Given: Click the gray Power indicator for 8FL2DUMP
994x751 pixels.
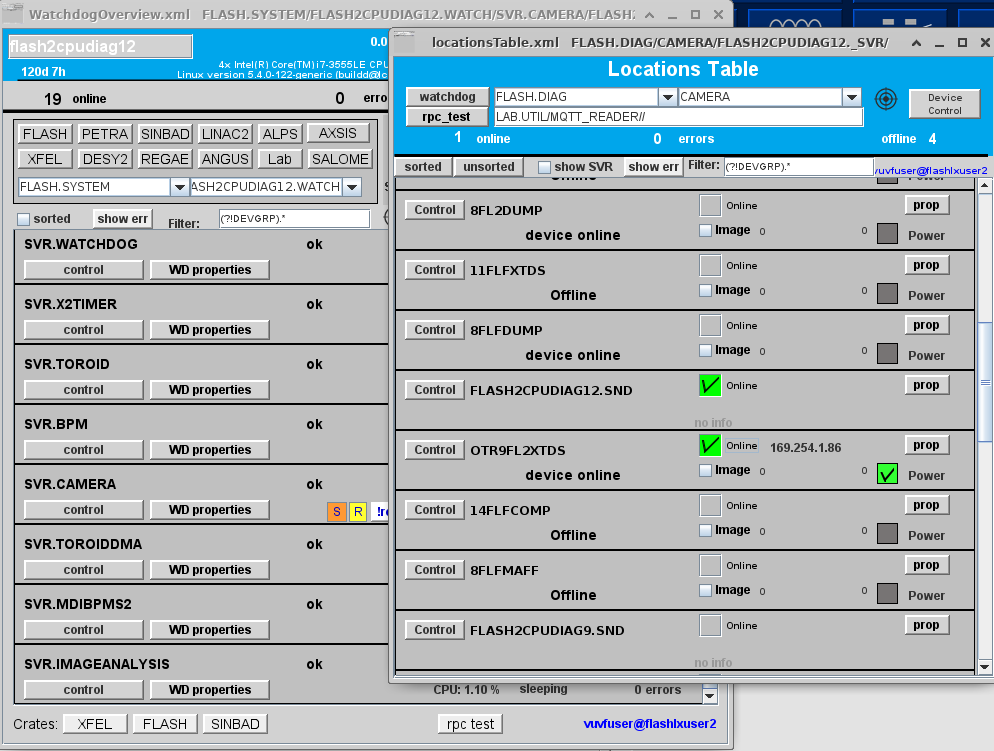Looking at the screenshot, I should coord(886,233).
